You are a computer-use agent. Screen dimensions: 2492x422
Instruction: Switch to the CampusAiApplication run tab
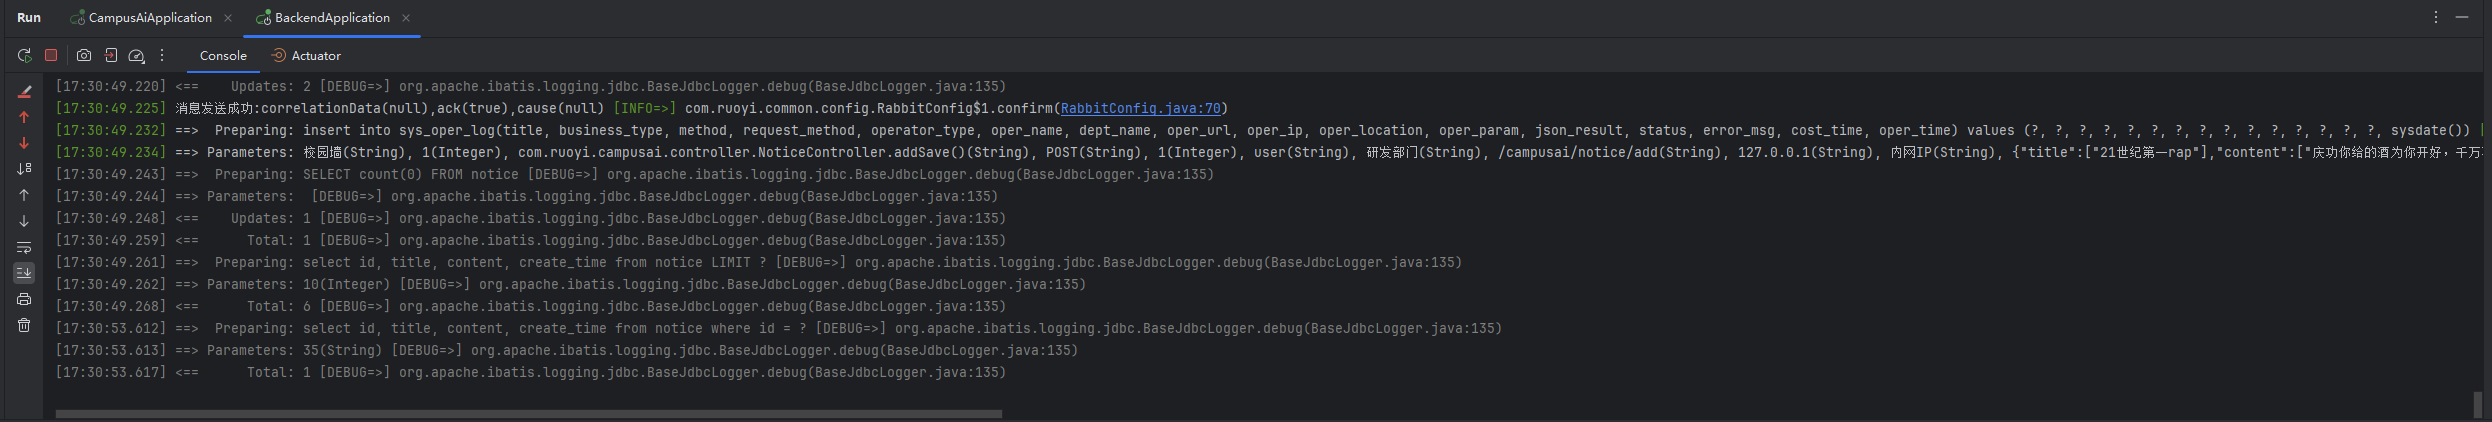pyautogui.click(x=149, y=18)
